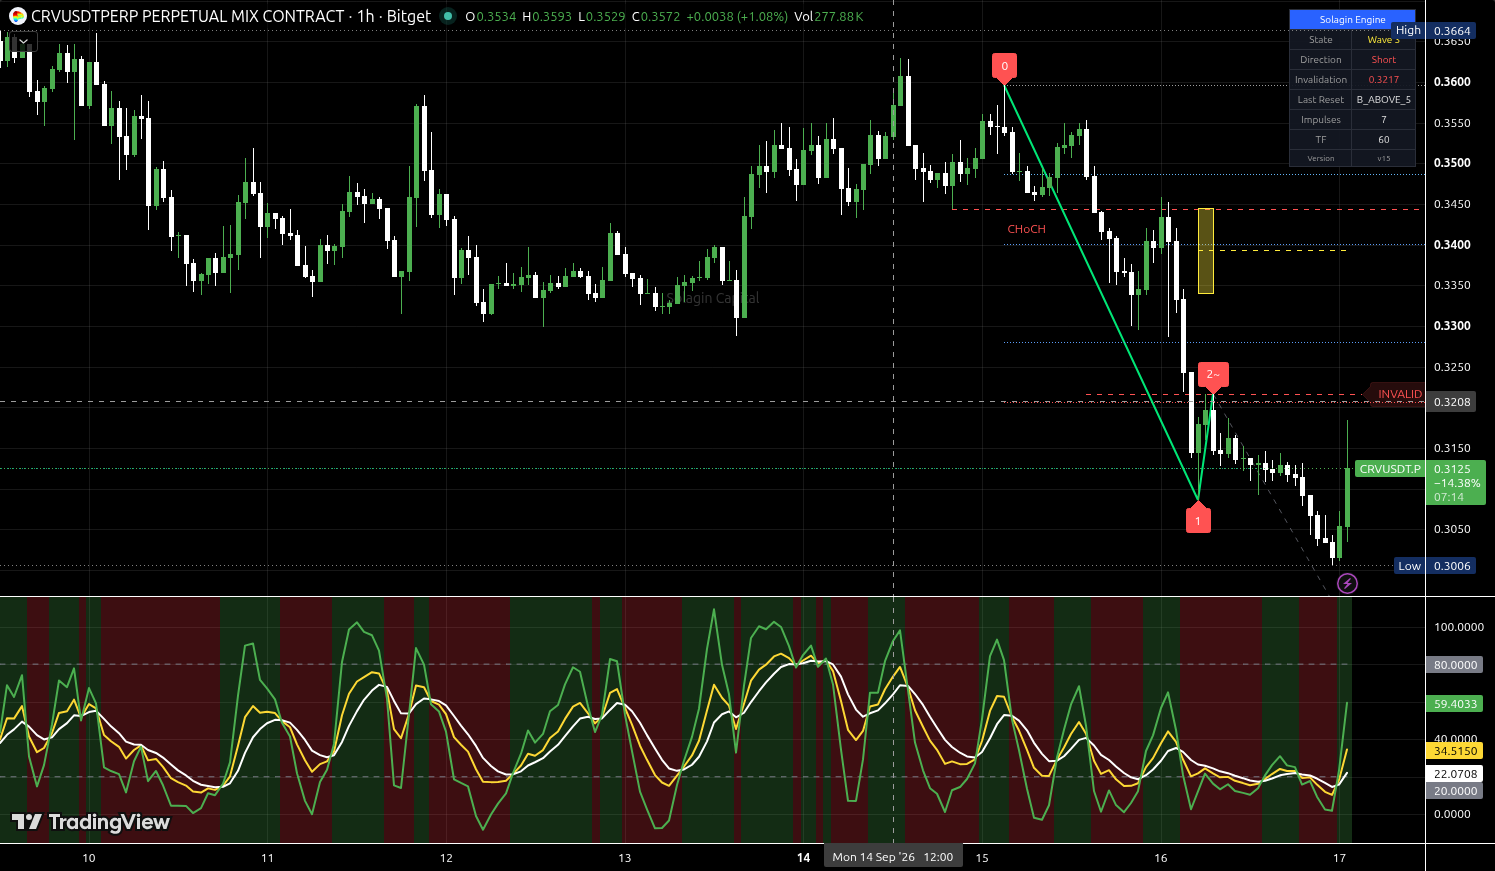Image resolution: width=1495 pixels, height=871 pixels.
Task: Click the CRVUSDT.P price label
Action: pos(1390,469)
